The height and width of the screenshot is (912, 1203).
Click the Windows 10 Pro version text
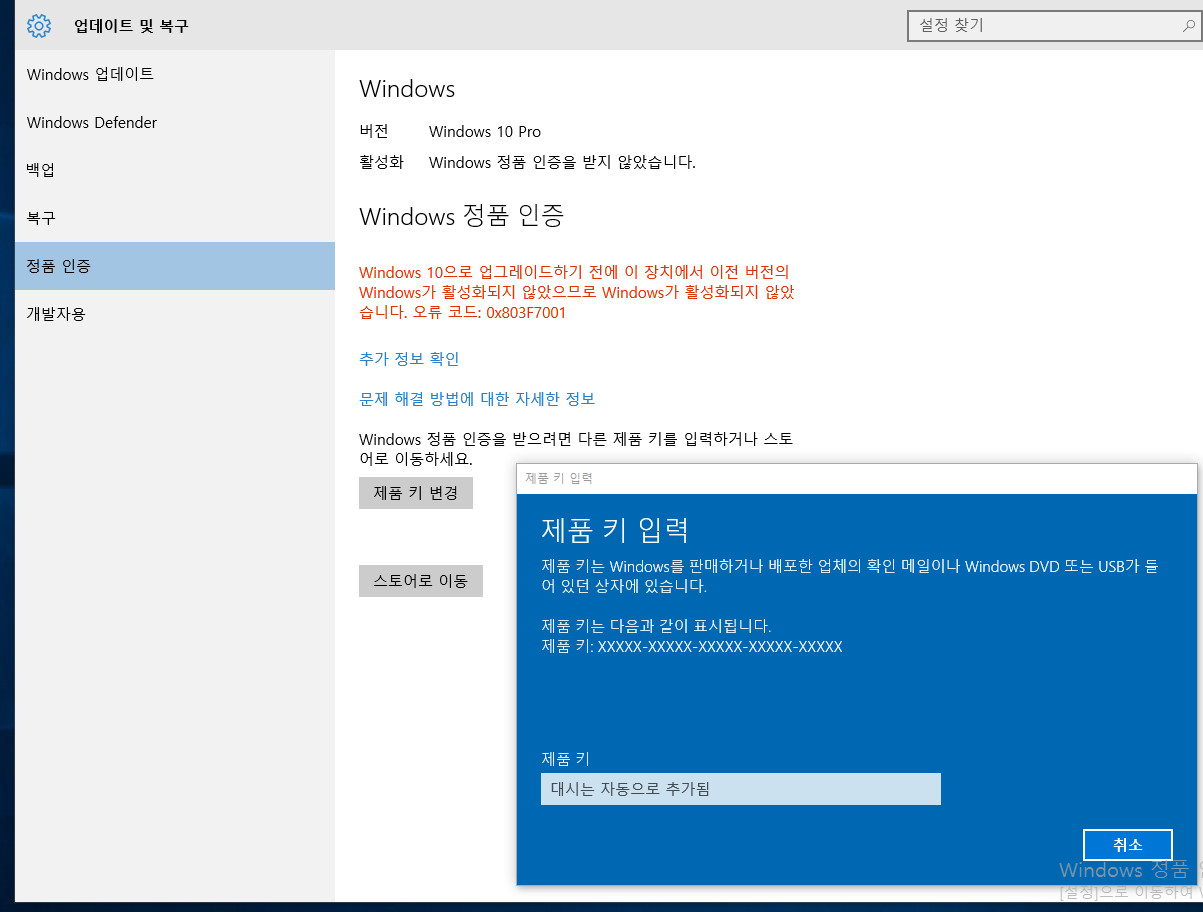point(485,132)
